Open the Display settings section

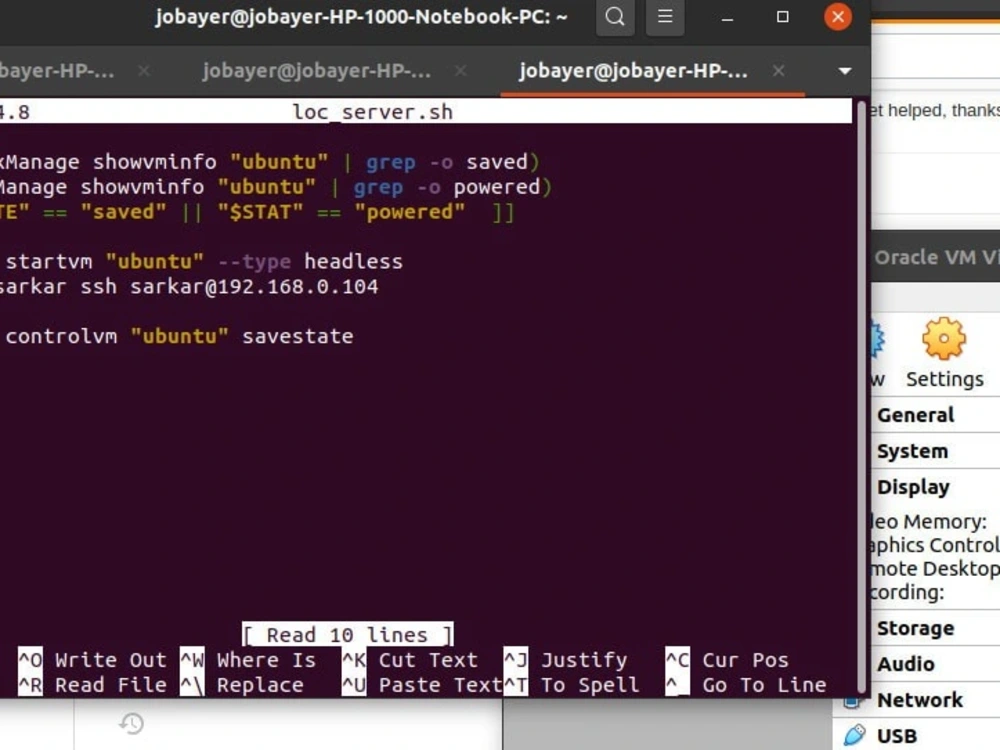coord(913,487)
